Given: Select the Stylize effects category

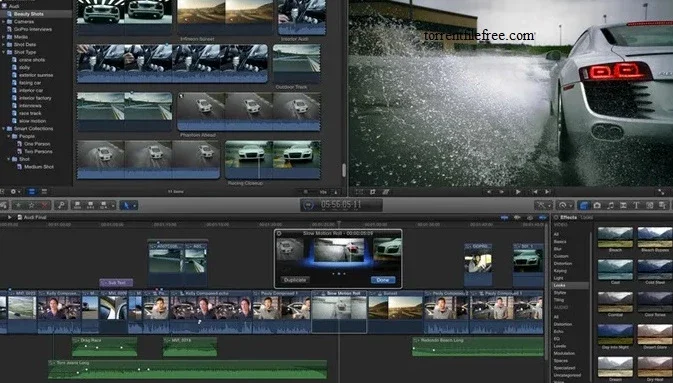Looking at the screenshot, I should click(560, 292).
